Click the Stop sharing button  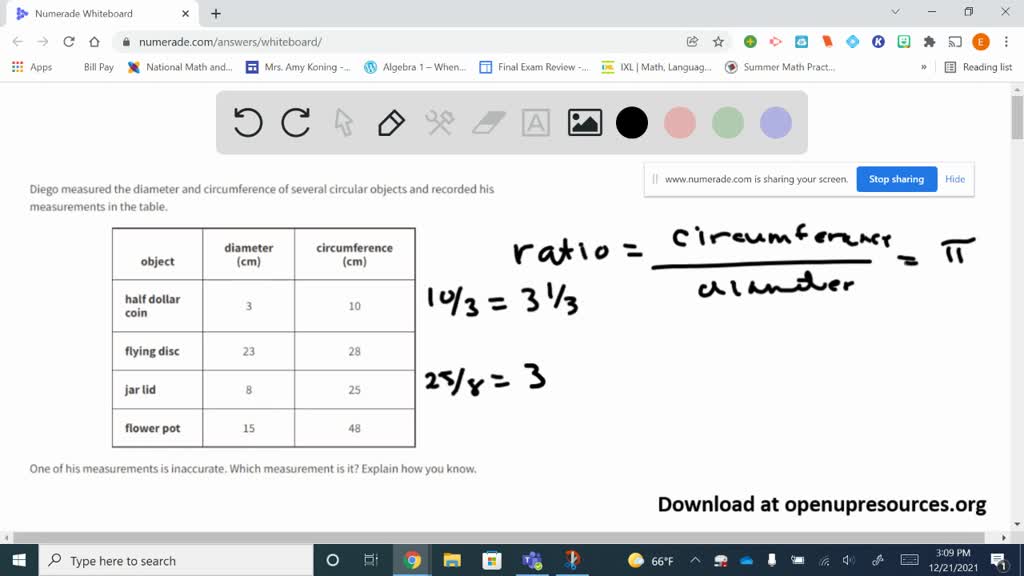click(x=896, y=179)
